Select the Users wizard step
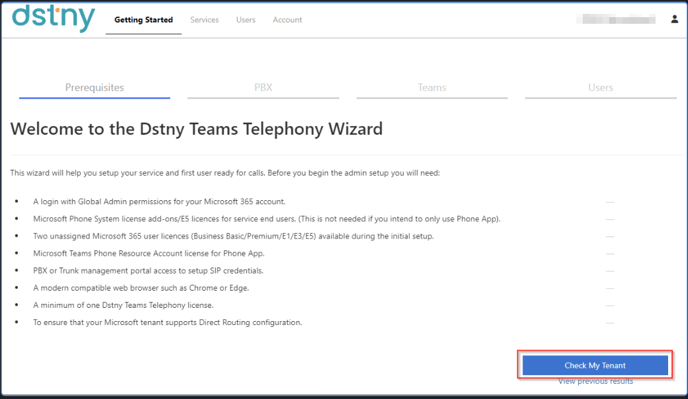 click(x=601, y=88)
